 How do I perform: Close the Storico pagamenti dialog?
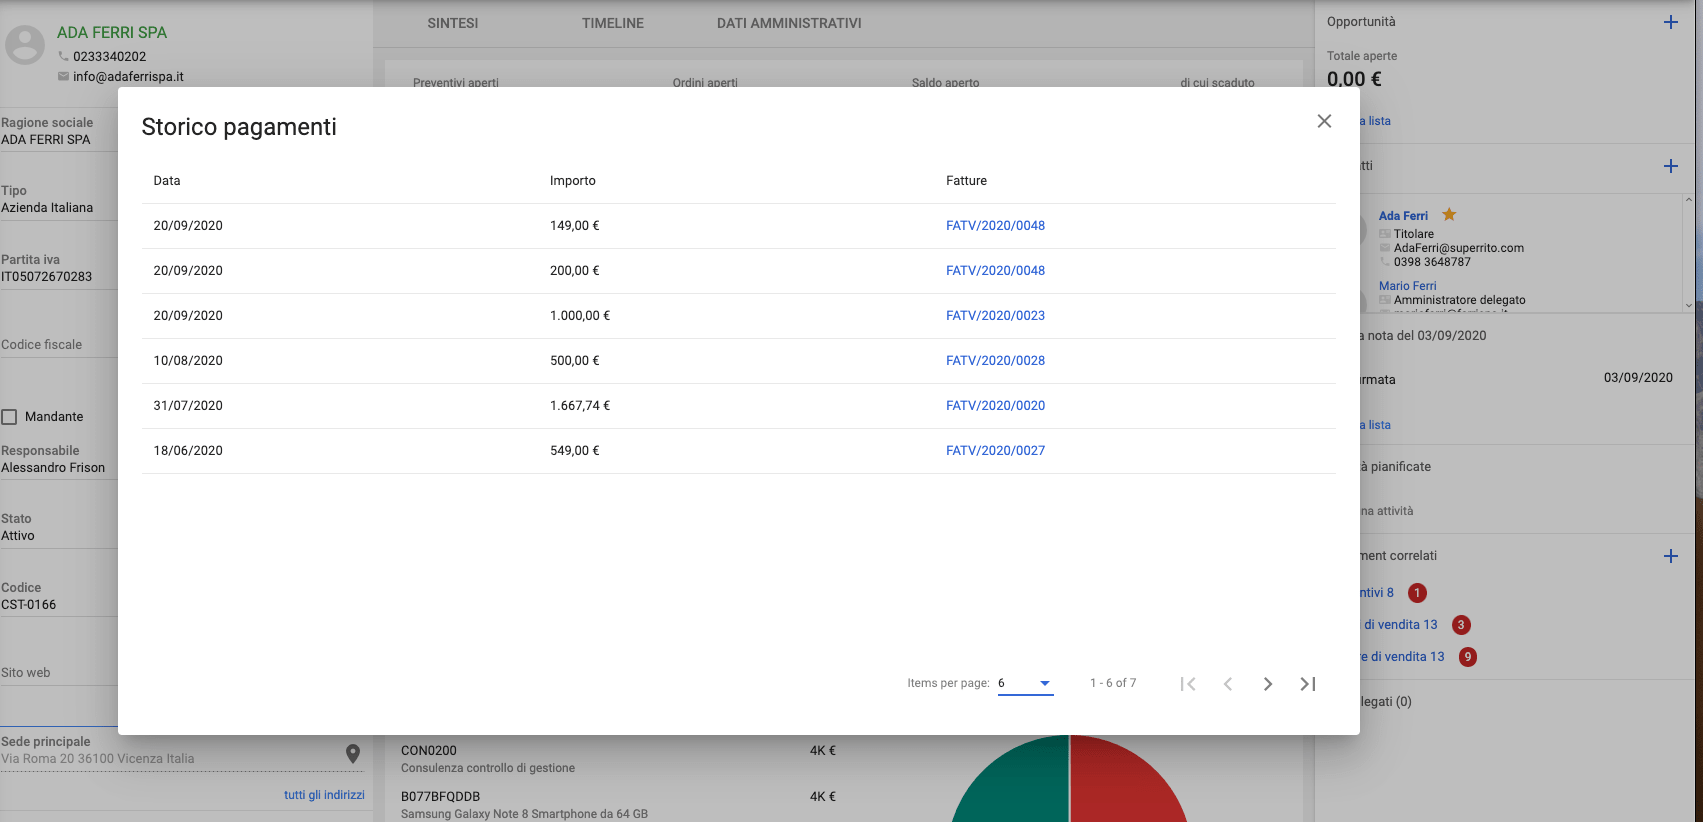click(1324, 121)
